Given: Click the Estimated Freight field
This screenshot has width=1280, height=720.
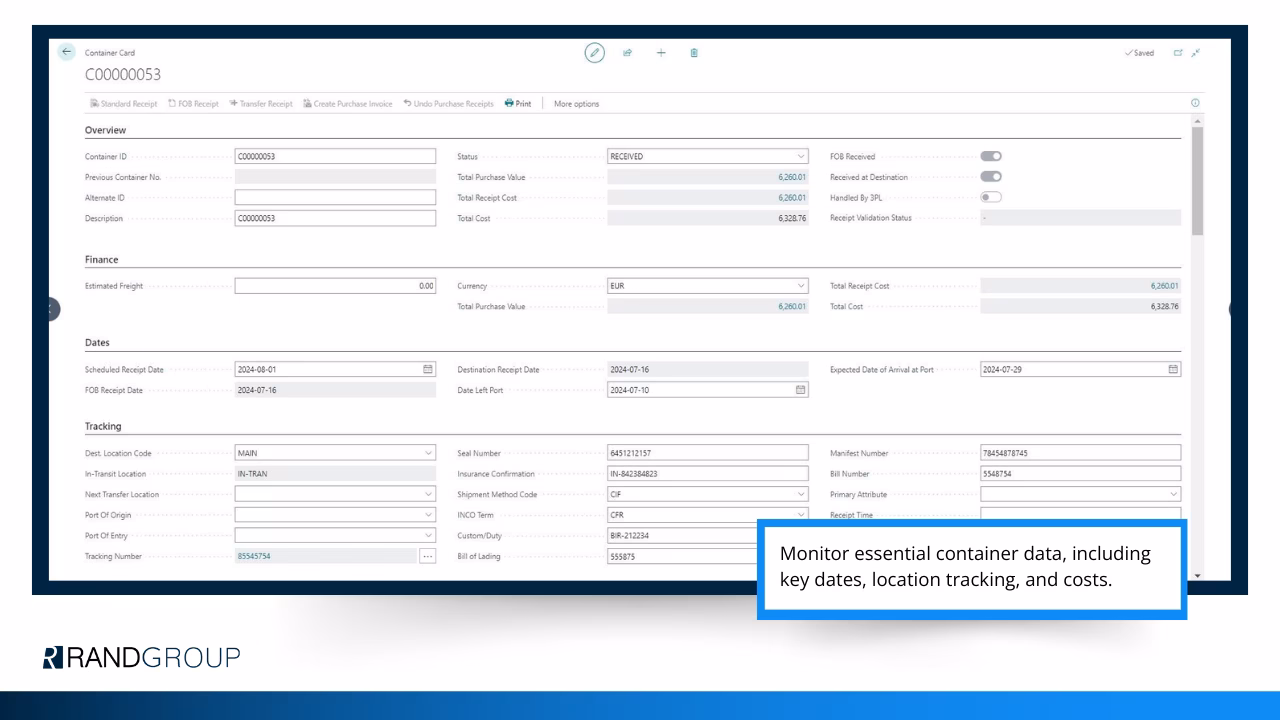Looking at the screenshot, I should [x=335, y=286].
